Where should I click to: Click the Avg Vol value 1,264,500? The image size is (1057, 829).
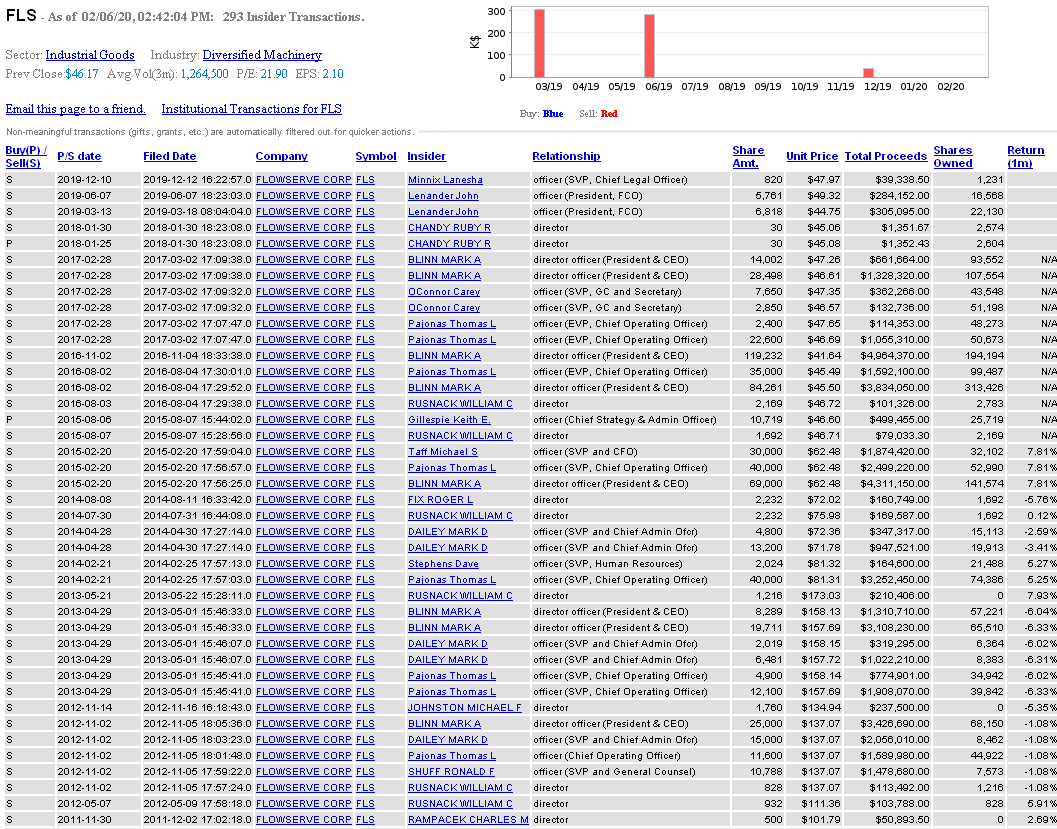point(204,73)
